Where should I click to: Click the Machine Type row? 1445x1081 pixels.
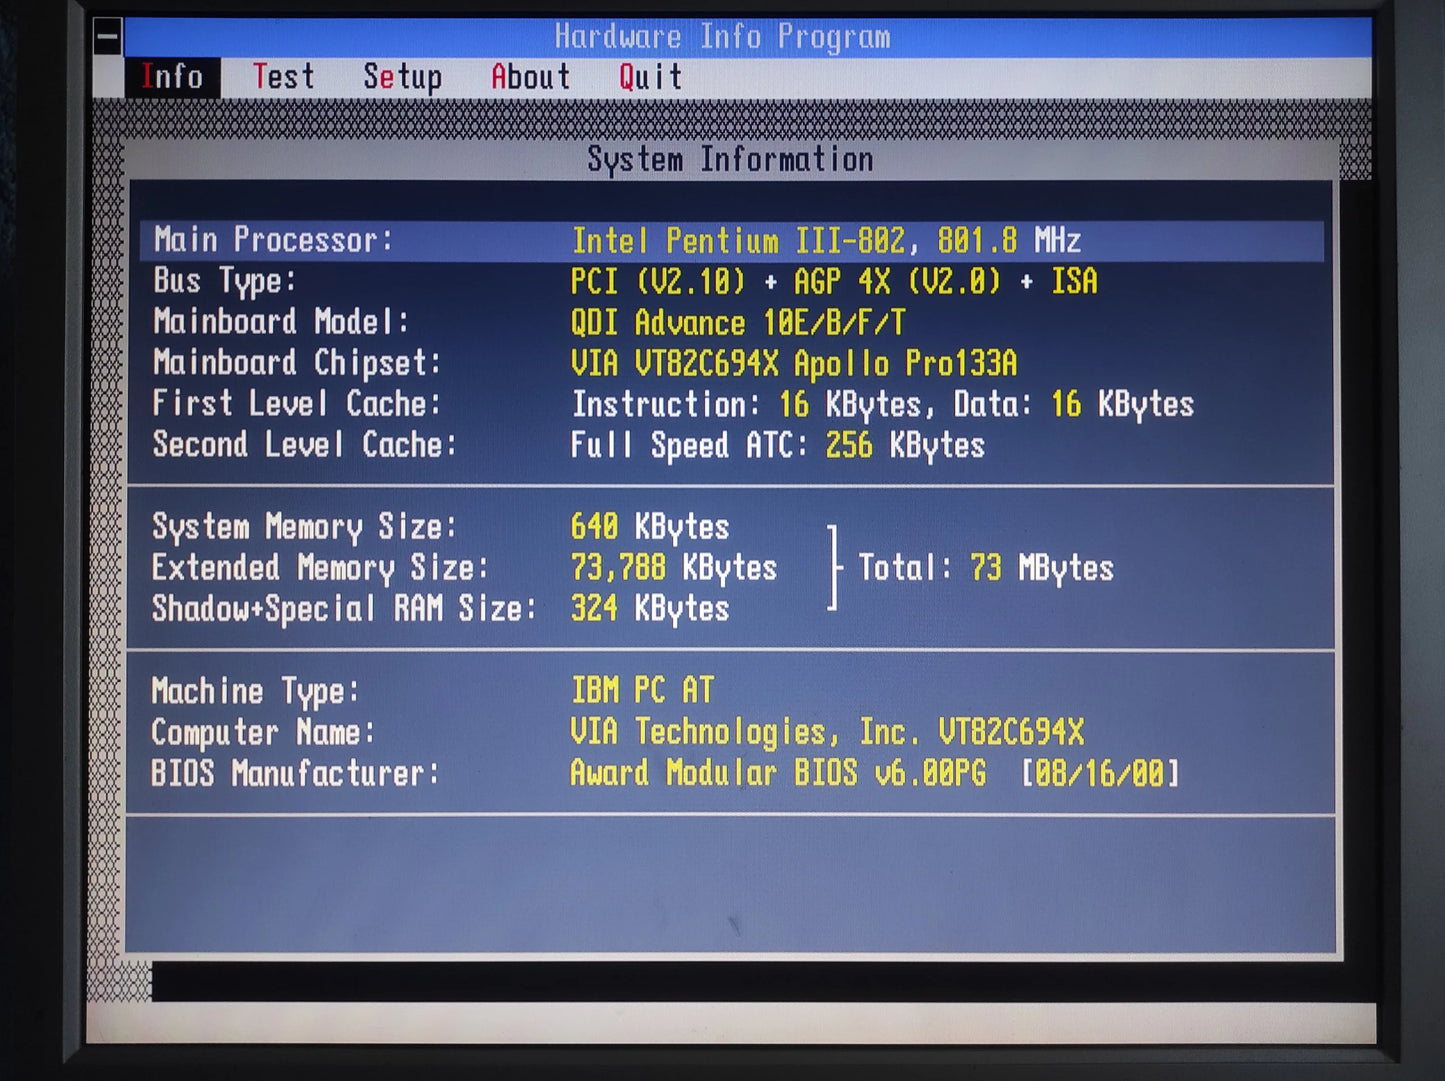click(x=732, y=691)
